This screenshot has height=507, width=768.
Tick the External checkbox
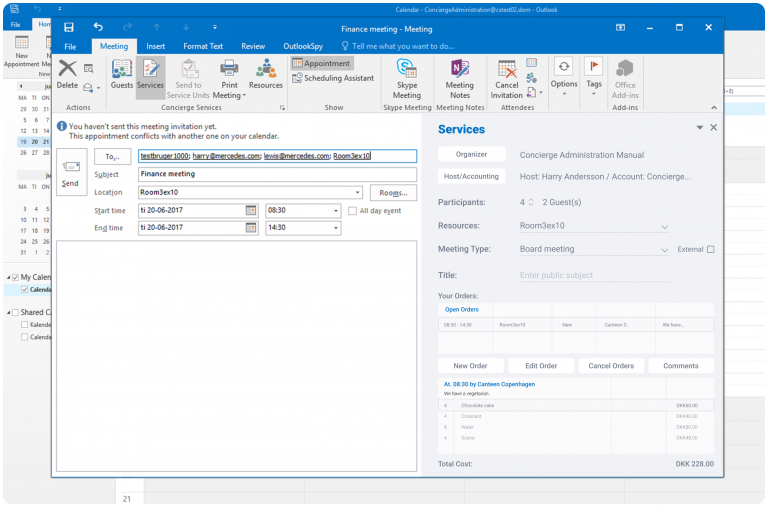pos(711,249)
